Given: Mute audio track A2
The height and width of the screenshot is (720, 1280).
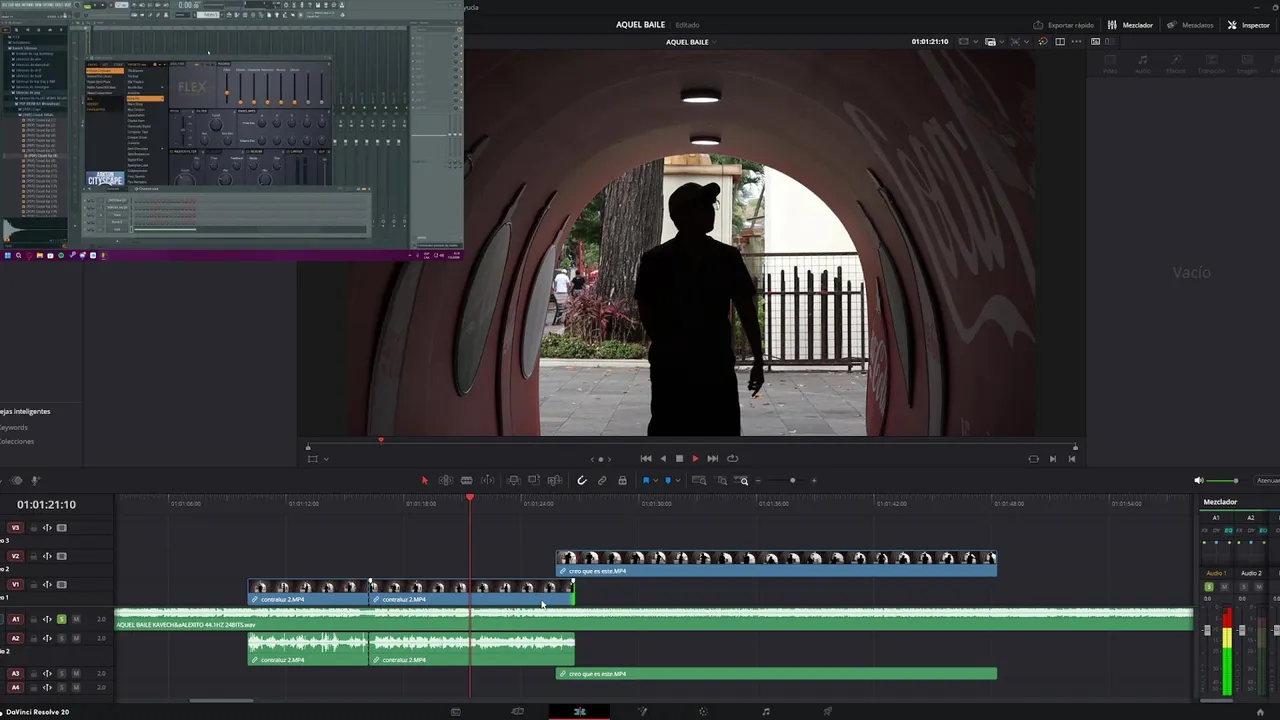Looking at the screenshot, I should [75, 638].
